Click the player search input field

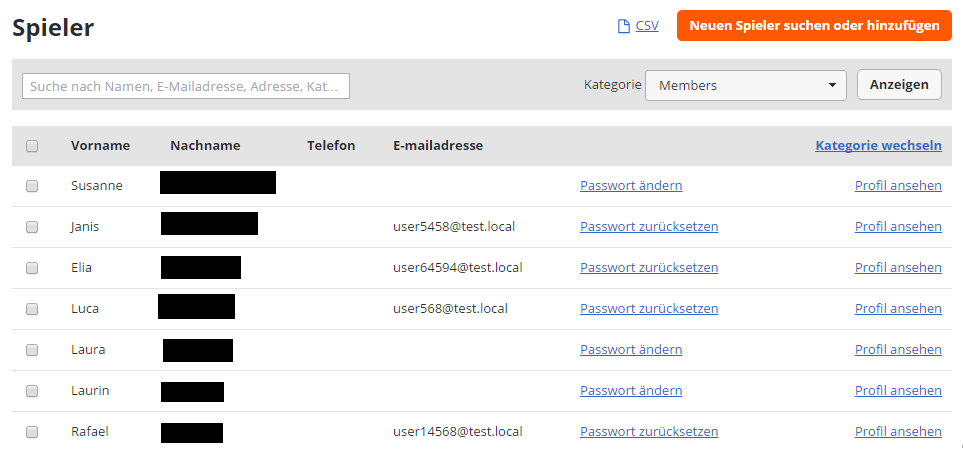coord(186,86)
